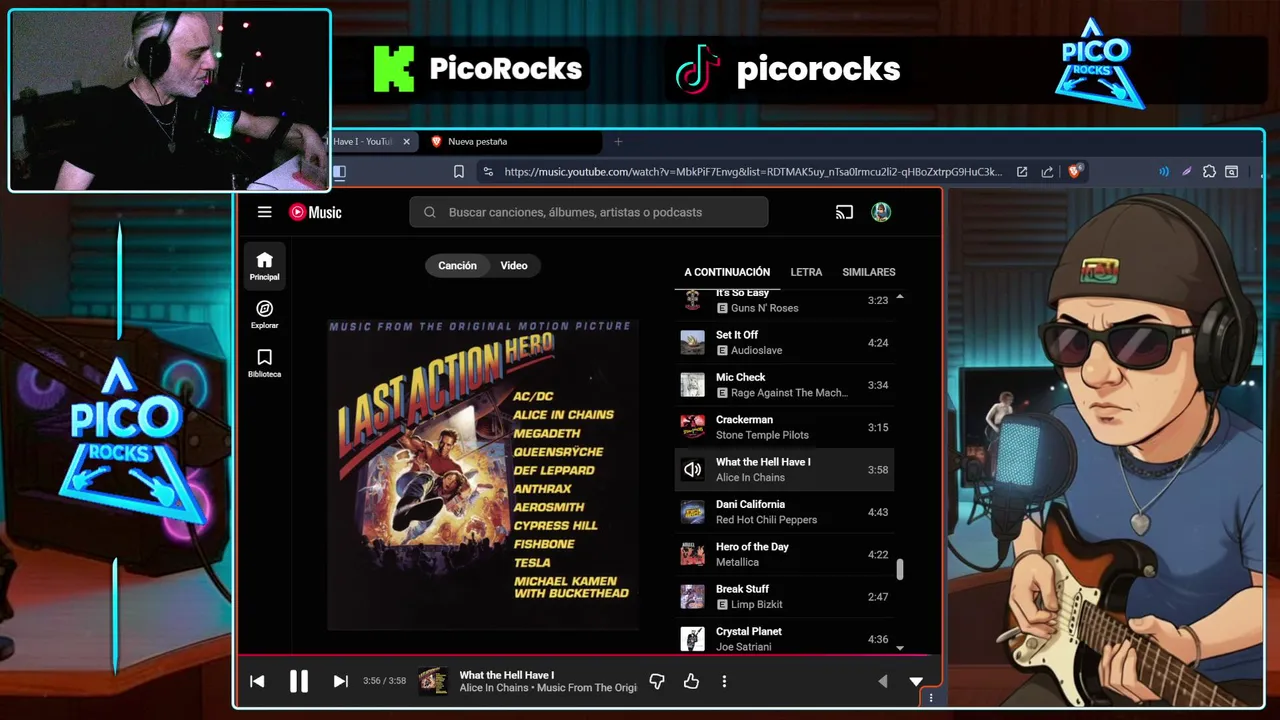Select the A CONTINUACIÓN tab
The height and width of the screenshot is (720, 1280).
(x=727, y=272)
